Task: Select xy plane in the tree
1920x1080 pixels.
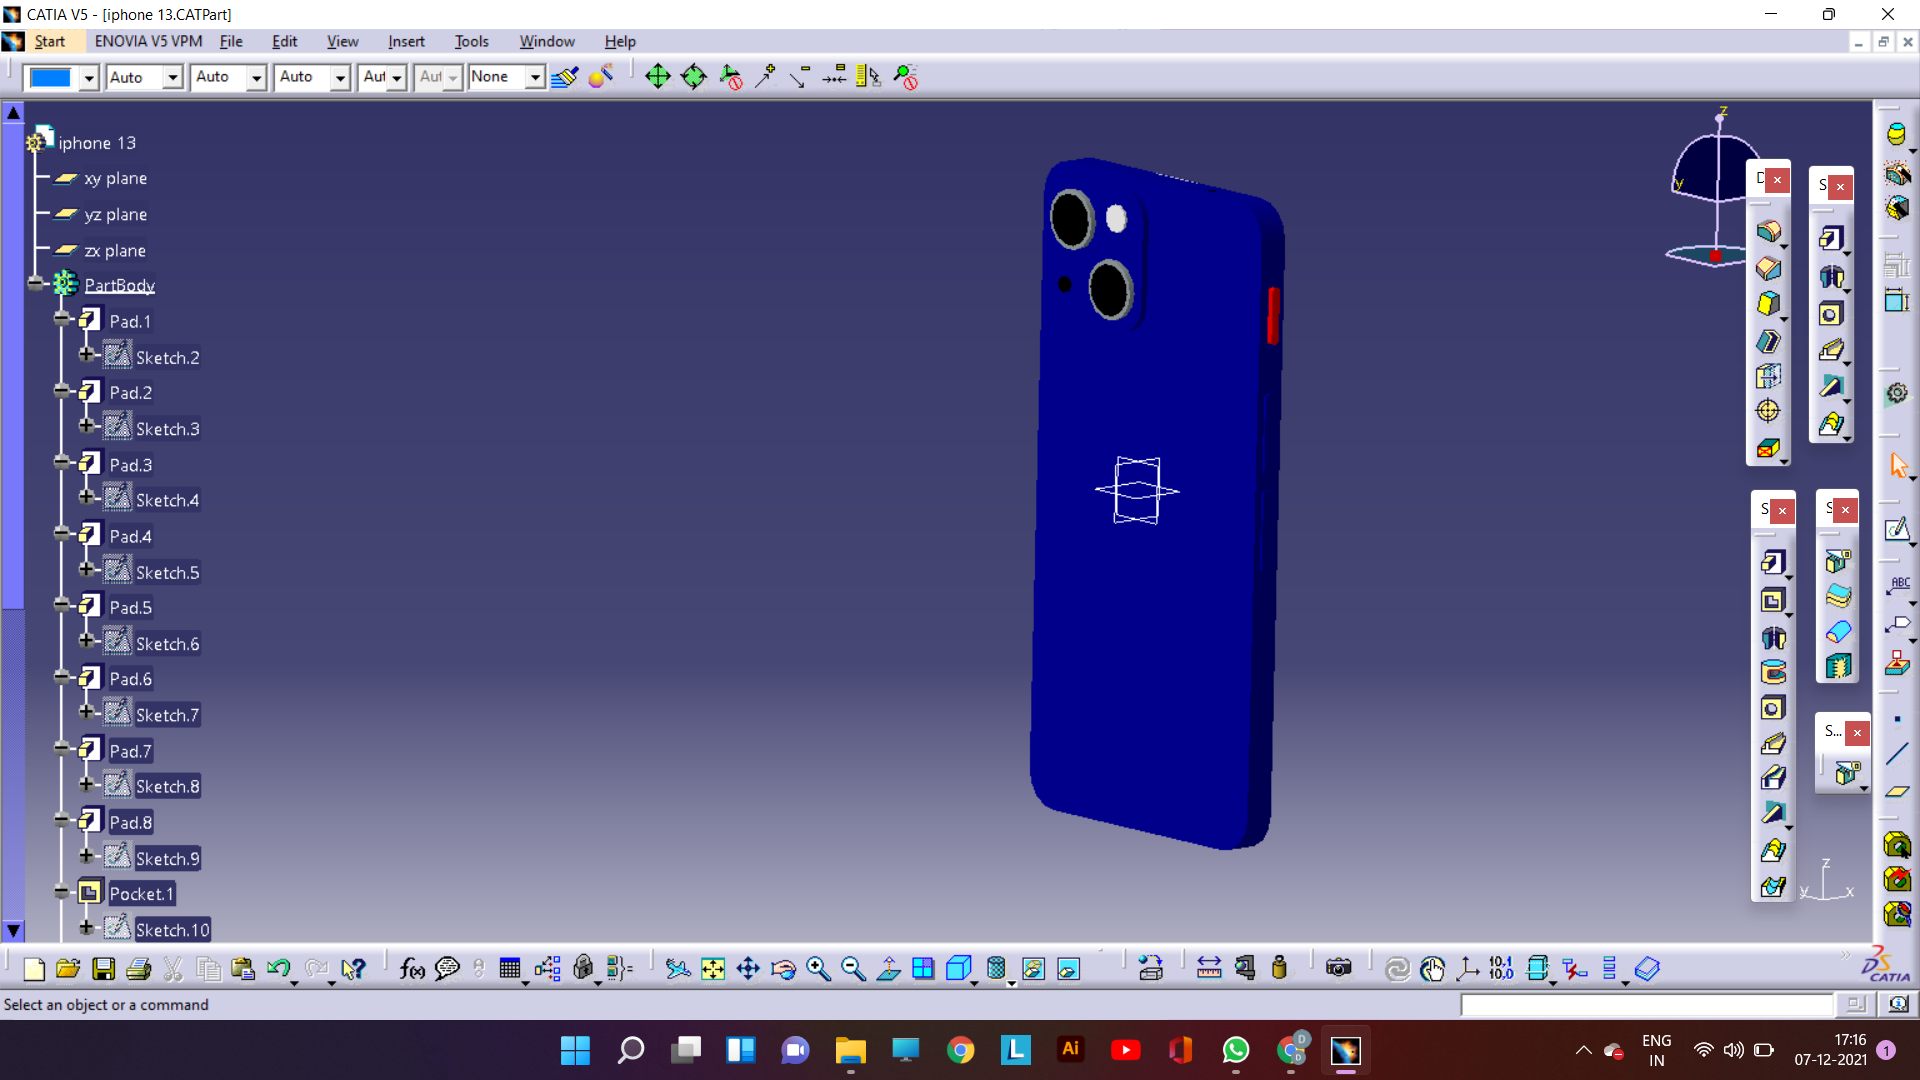Action: click(116, 178)
